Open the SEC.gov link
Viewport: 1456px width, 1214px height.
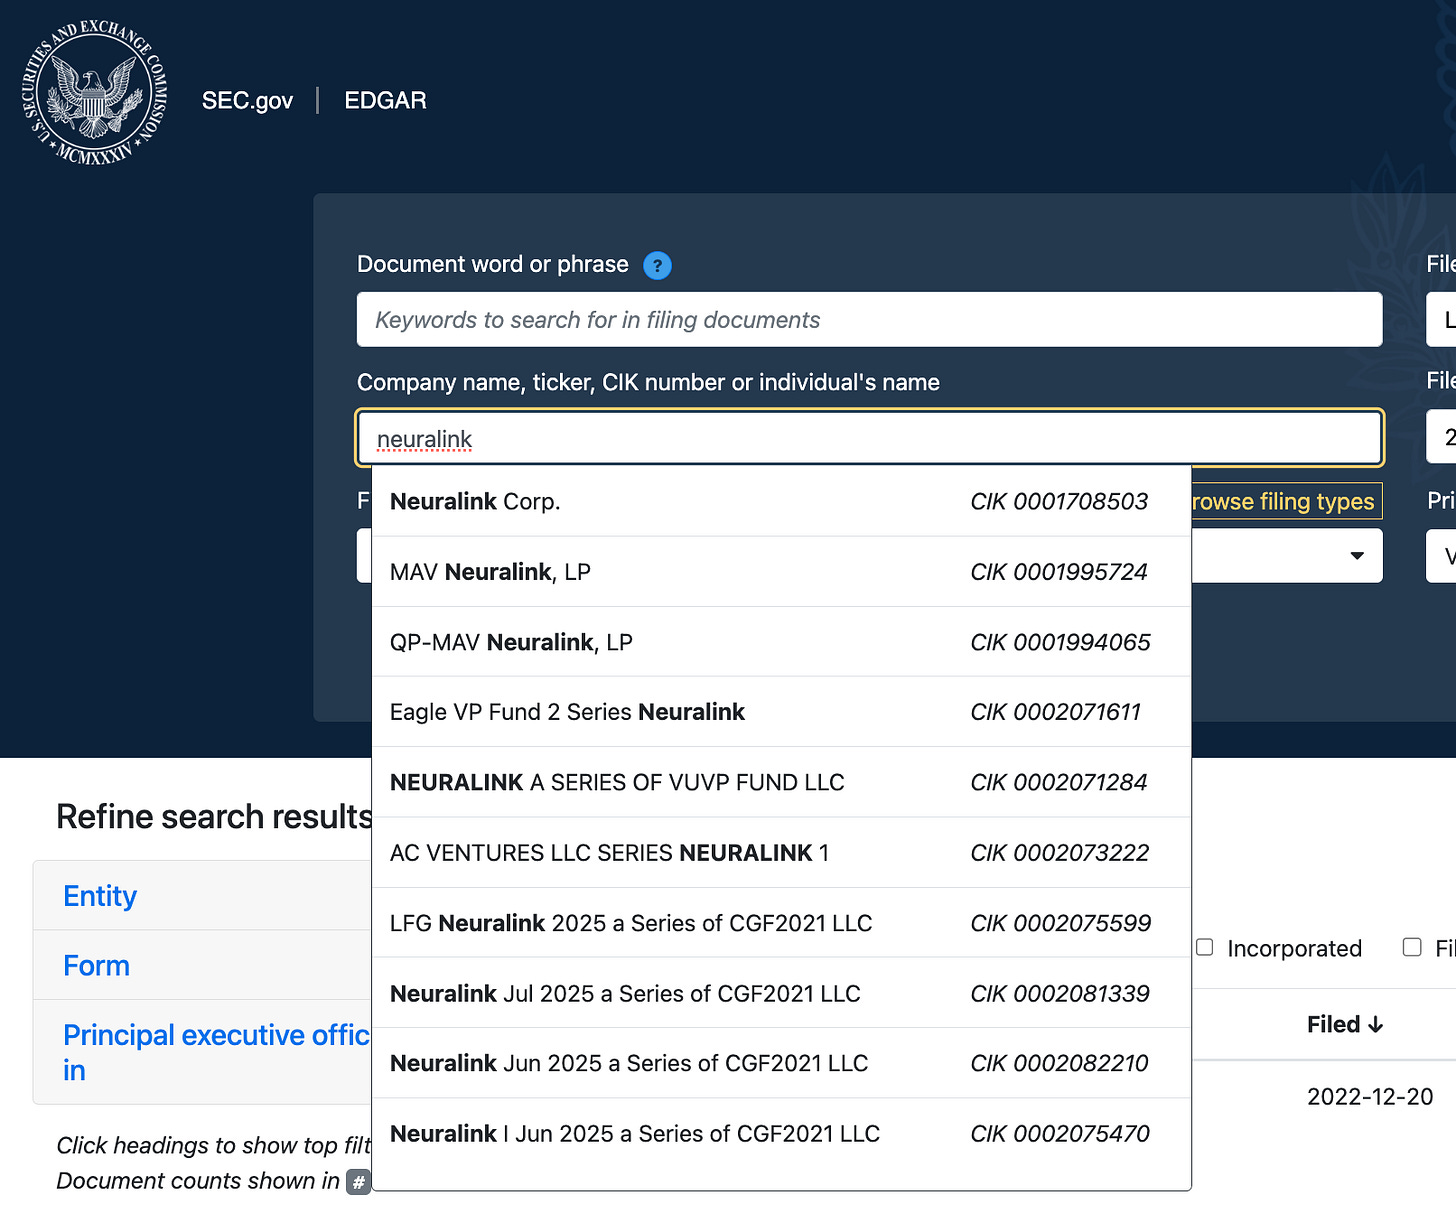point(247,100)
